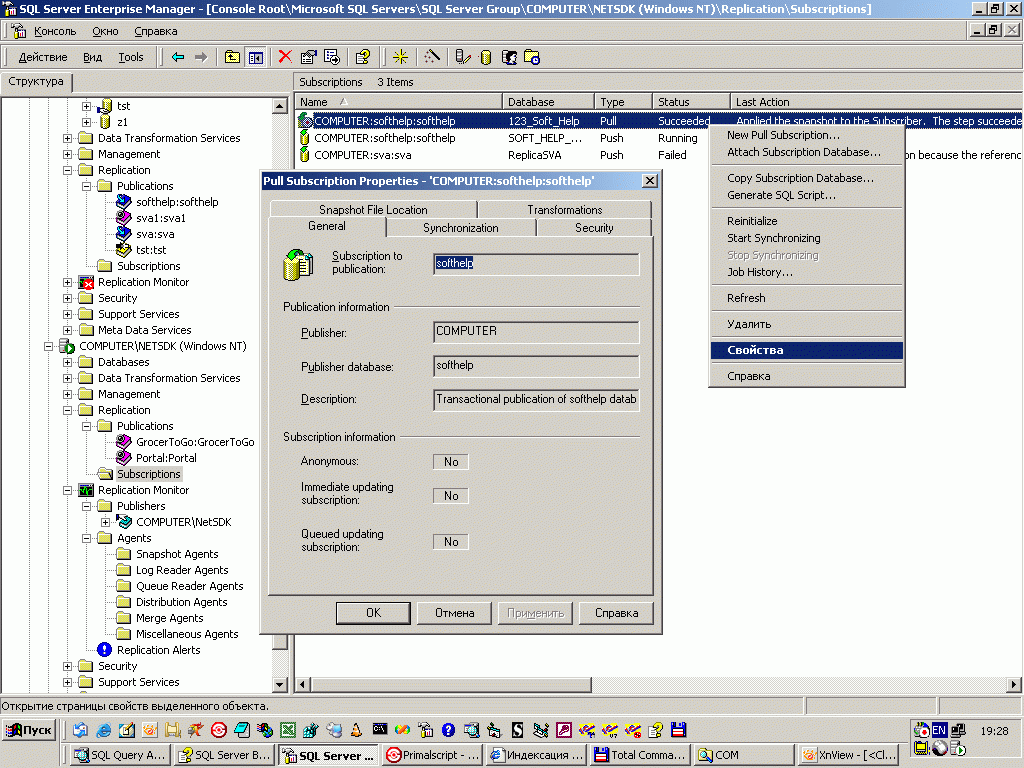Switch to the Security tab in the dialog
Screen dimensions: 1024x768
[x=594, y=228]
